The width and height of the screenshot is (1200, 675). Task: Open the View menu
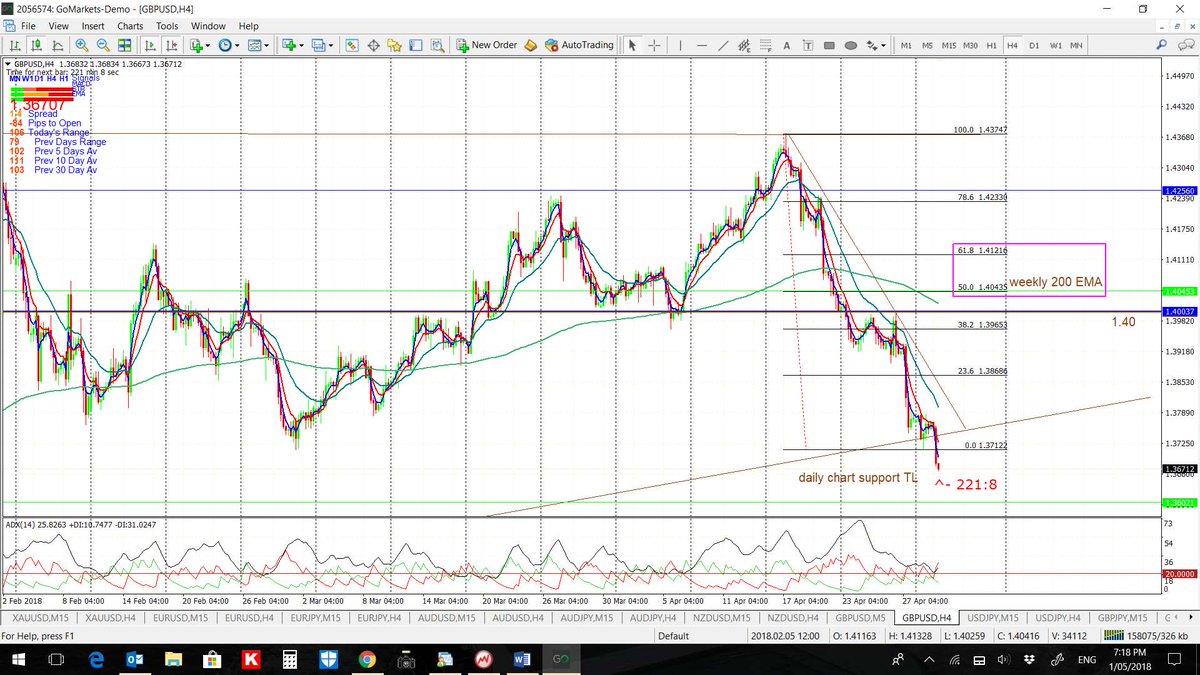coord(59,26)
